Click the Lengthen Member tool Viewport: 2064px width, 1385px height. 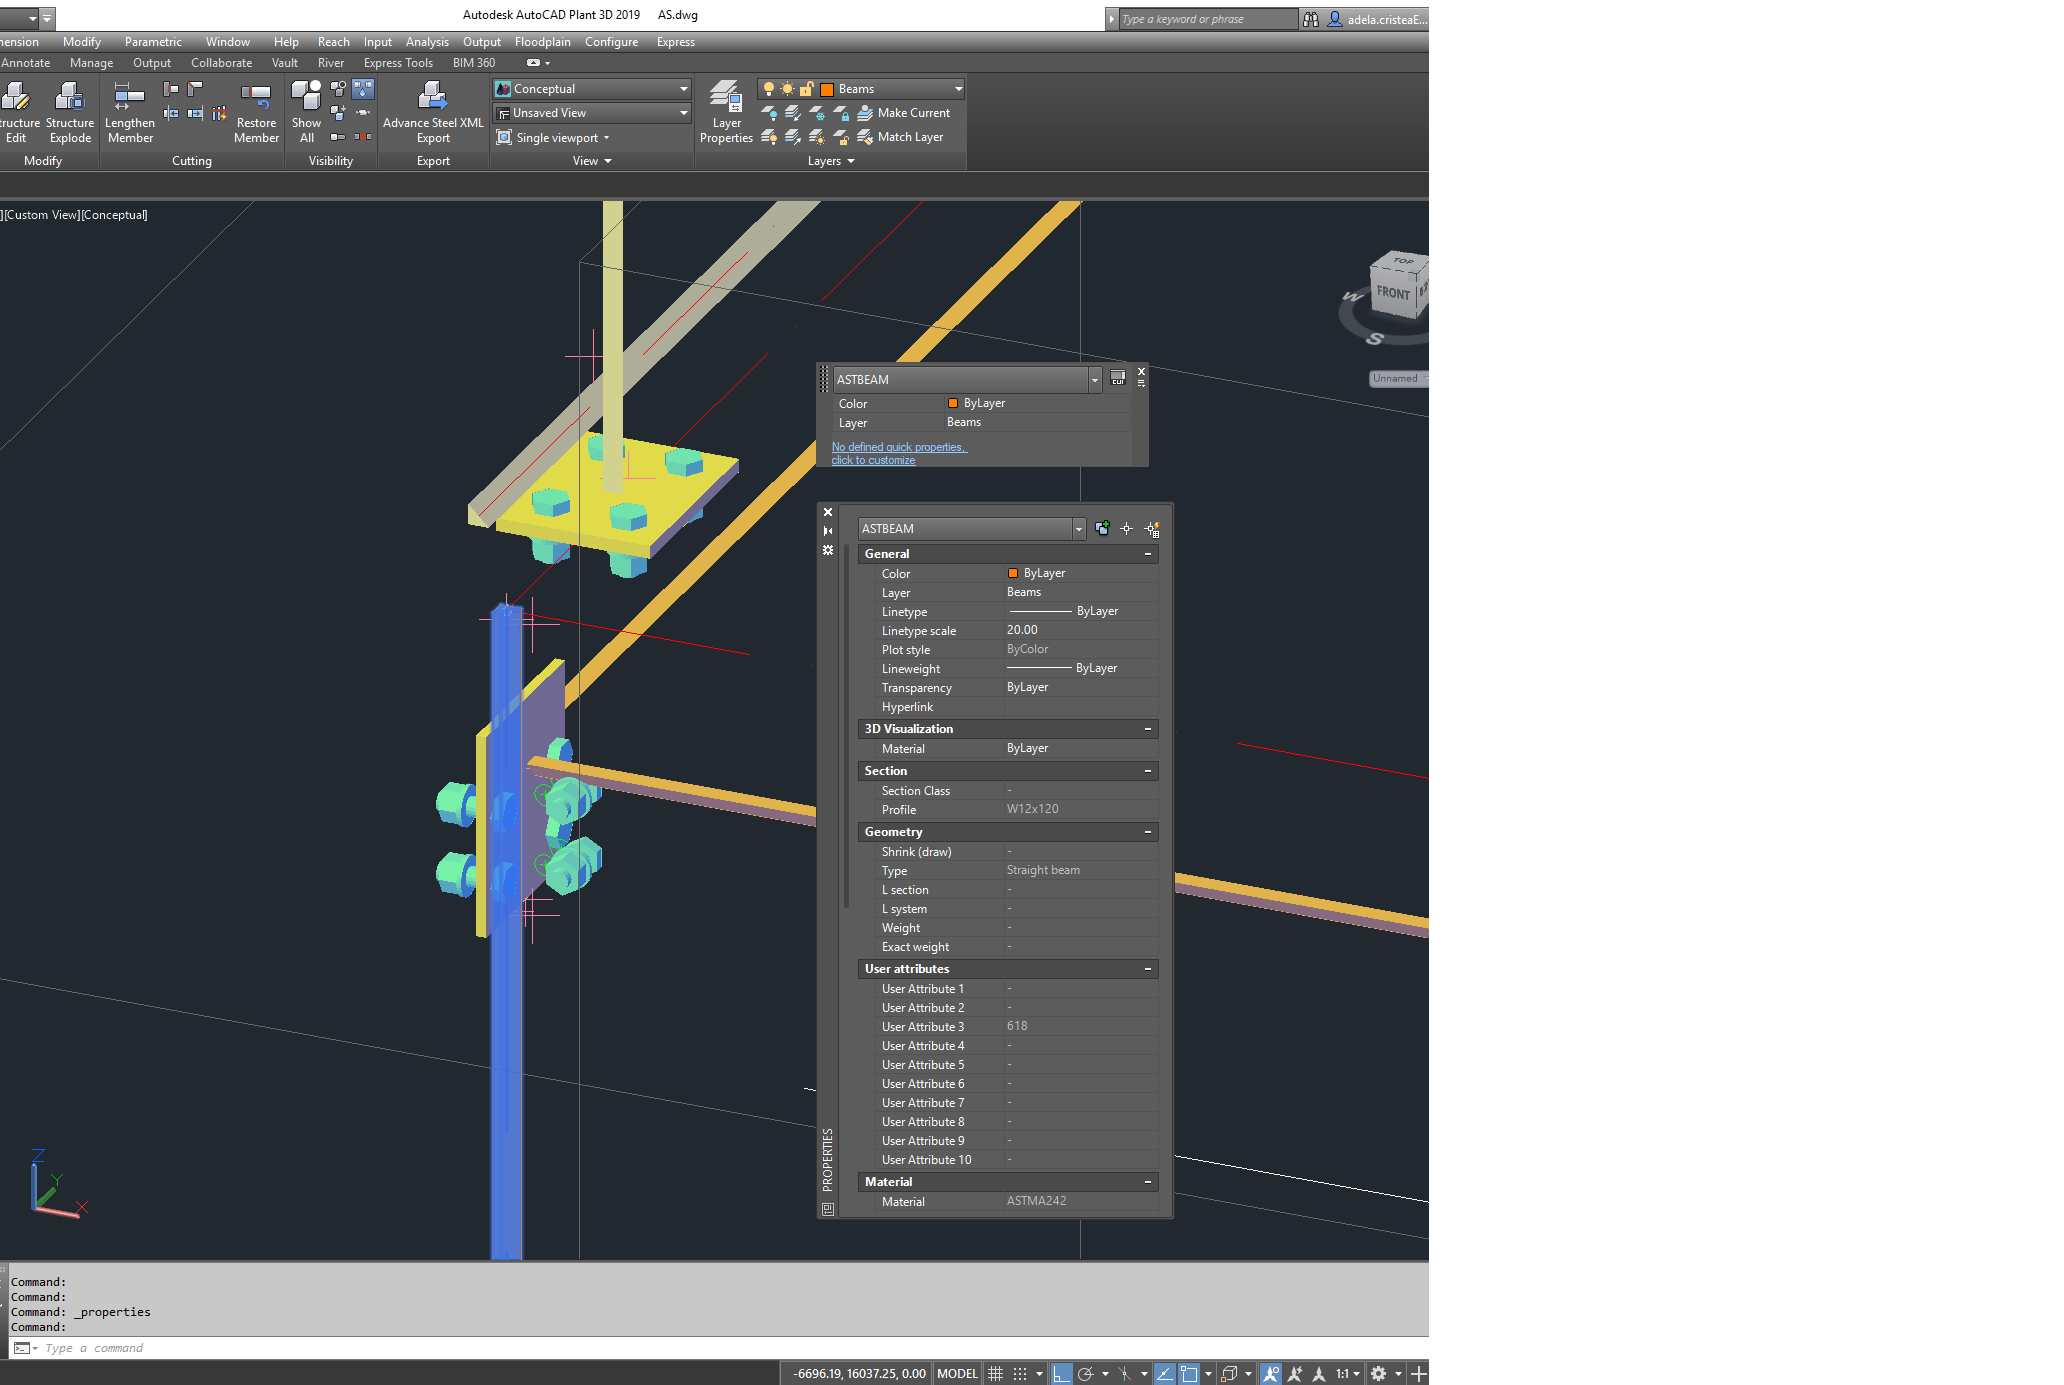129,112
